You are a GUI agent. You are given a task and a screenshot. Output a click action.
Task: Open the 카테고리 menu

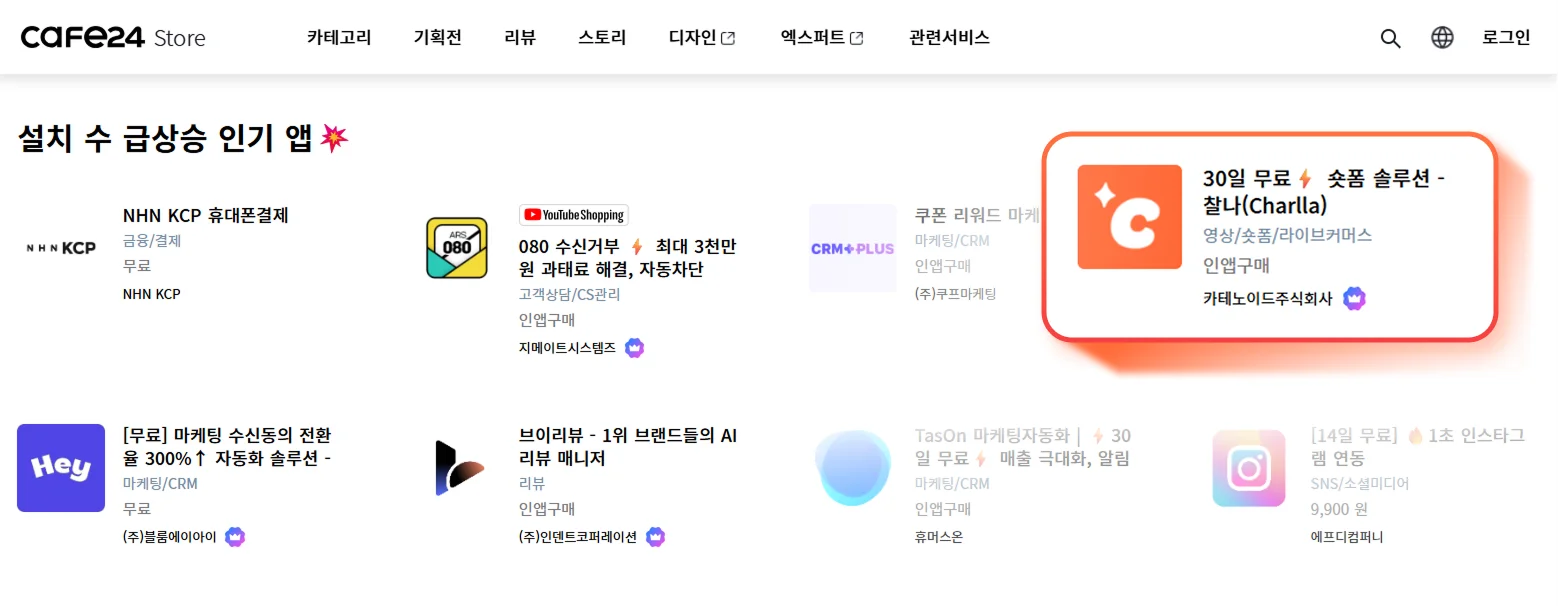click(x=339, y=38)
